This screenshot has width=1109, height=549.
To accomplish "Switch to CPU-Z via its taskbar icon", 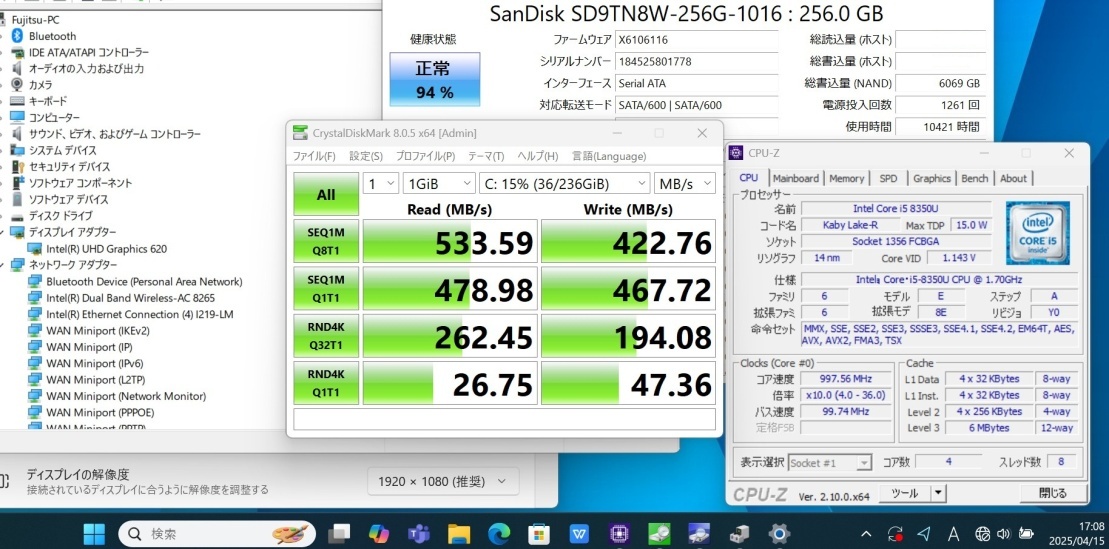I will (x=620, y=533).
